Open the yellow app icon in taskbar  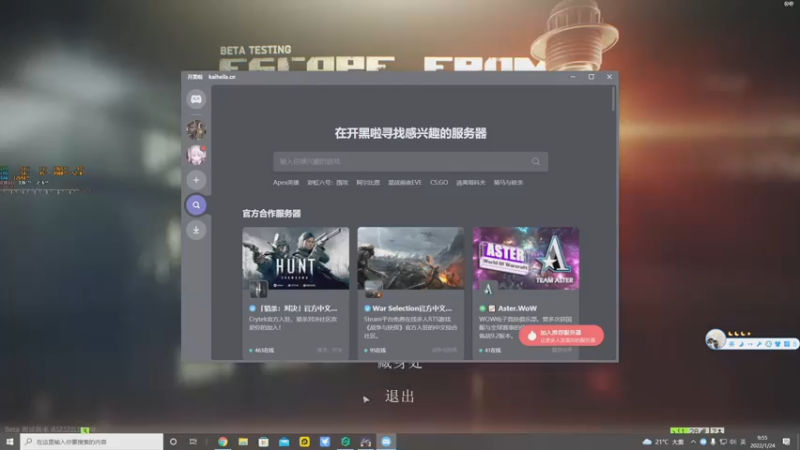[305, 442]
